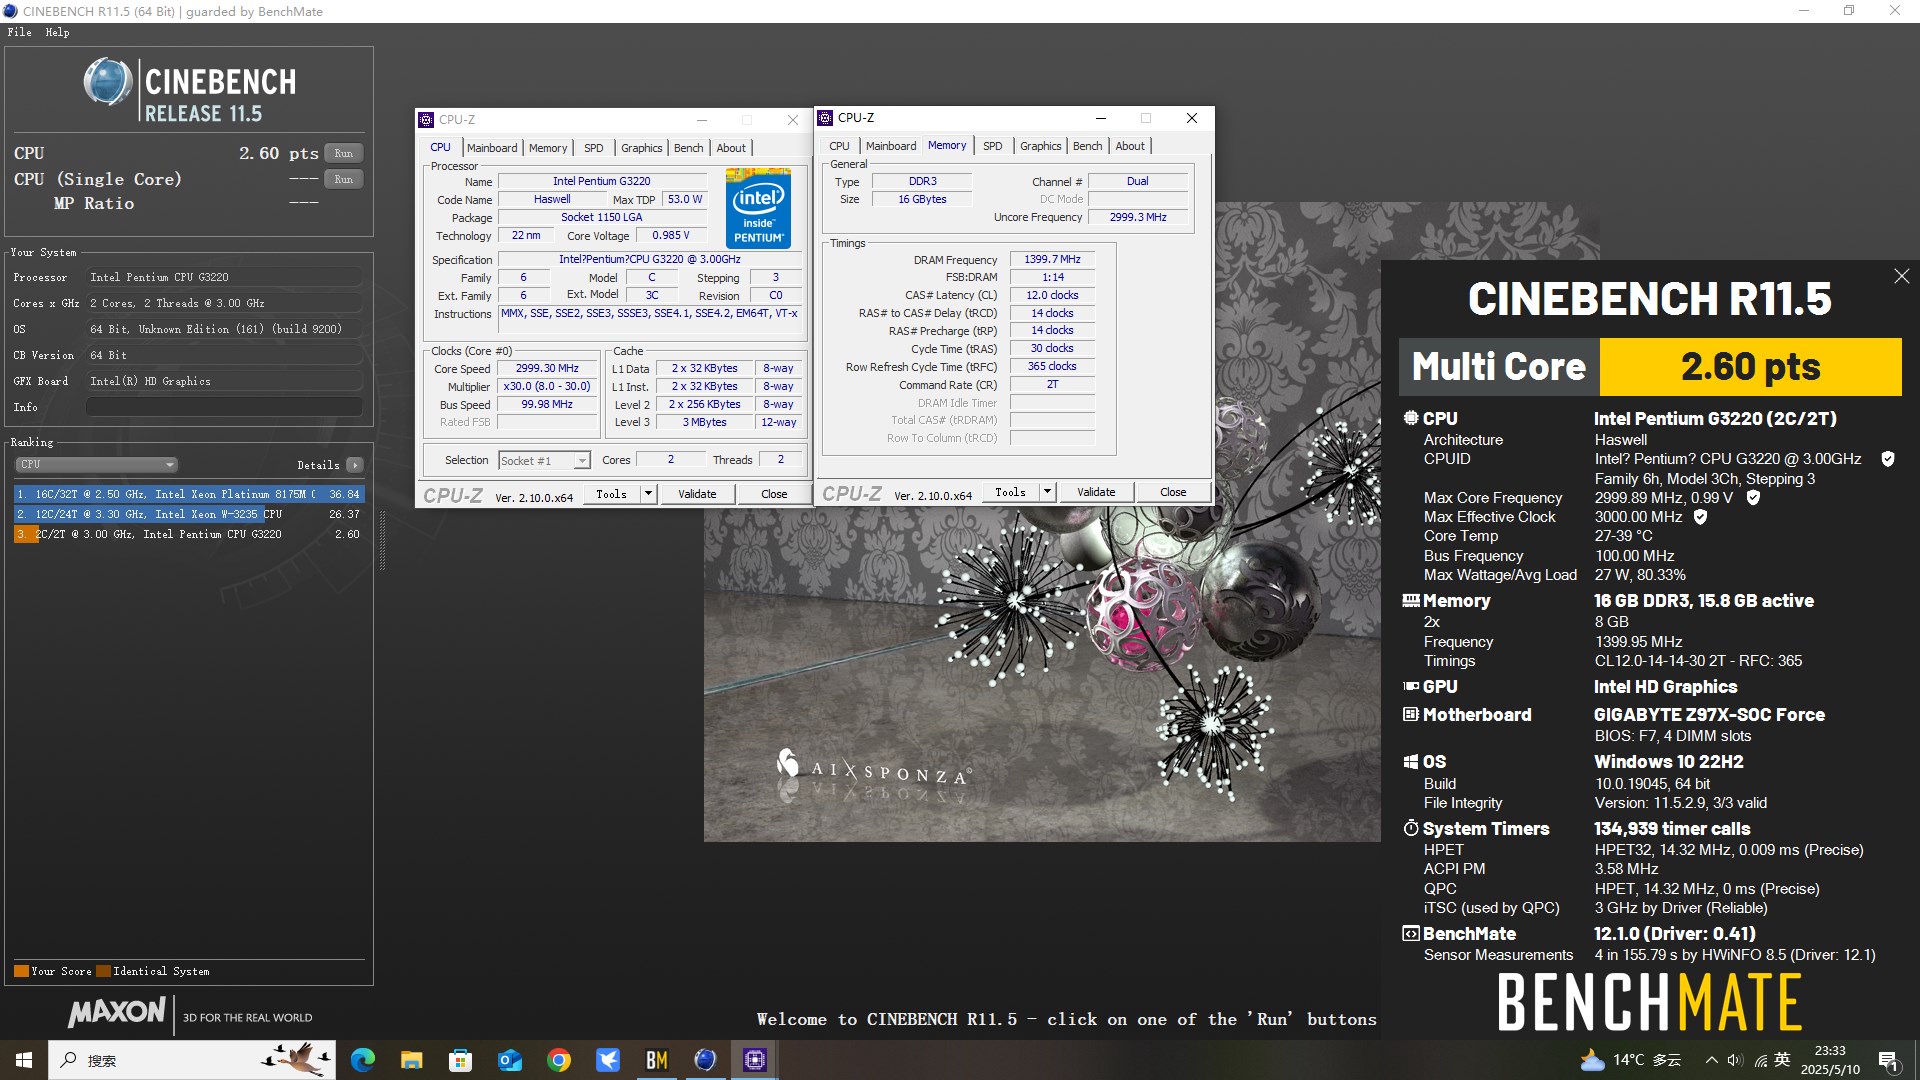Open File Explorer from the taskbar
The height and width of the screenshot is (1080, 1920).
[411, 1060]
